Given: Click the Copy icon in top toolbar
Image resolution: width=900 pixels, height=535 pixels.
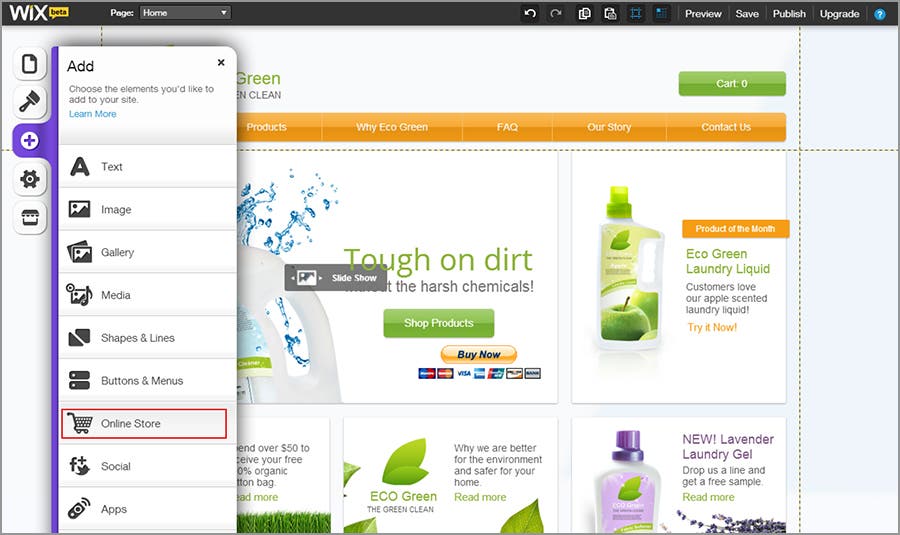Looking at the screenshot, I should click(x=584, y=14).
